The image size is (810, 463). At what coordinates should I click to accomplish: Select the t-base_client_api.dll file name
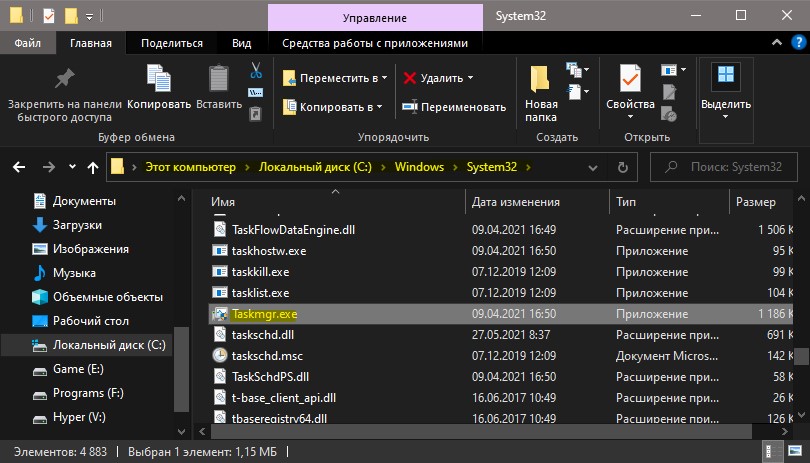tap(284, 398)
